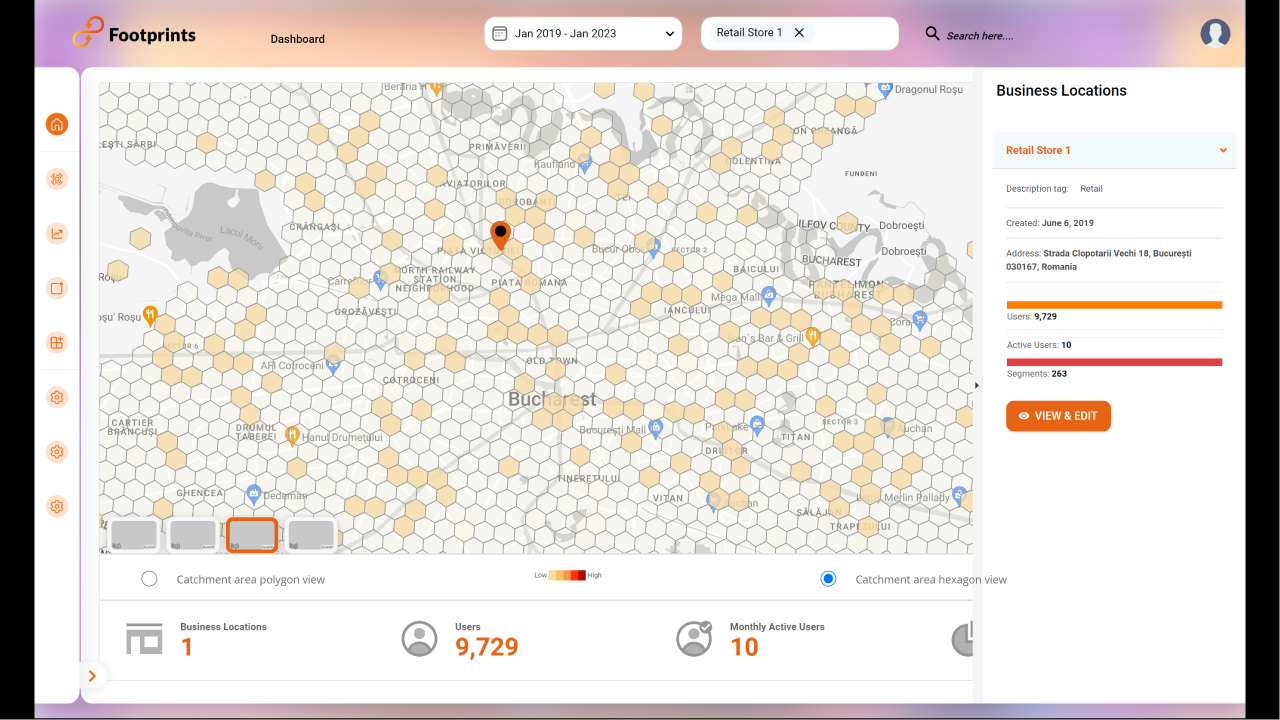Click the Dedeman map pin
Image resolution: width=1280 pixels, height=720 pixels.
point(254,493)
